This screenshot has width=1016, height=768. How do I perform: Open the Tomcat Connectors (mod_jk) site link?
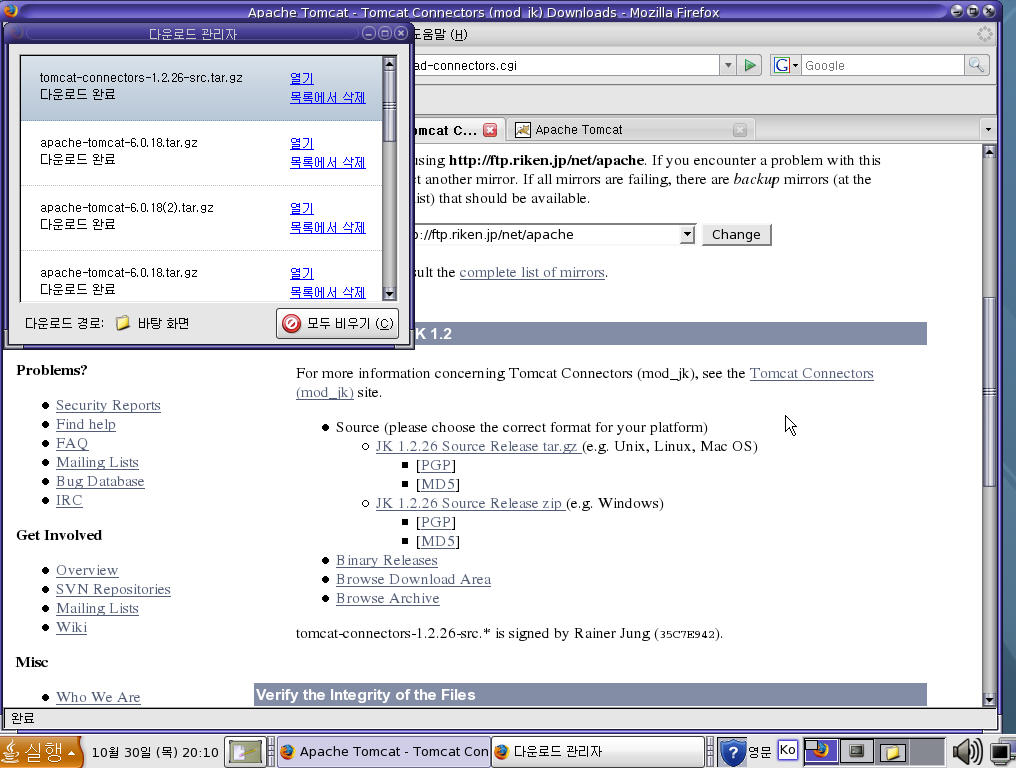(x=811, y=373)
